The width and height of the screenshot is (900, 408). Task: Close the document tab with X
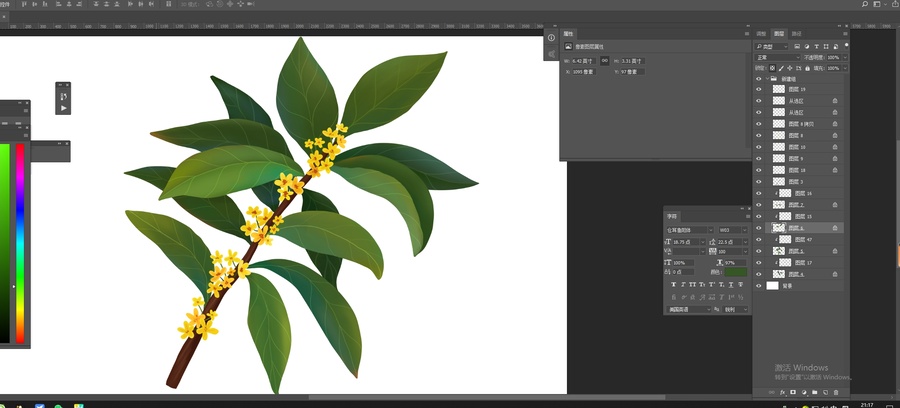coord(4,17)
